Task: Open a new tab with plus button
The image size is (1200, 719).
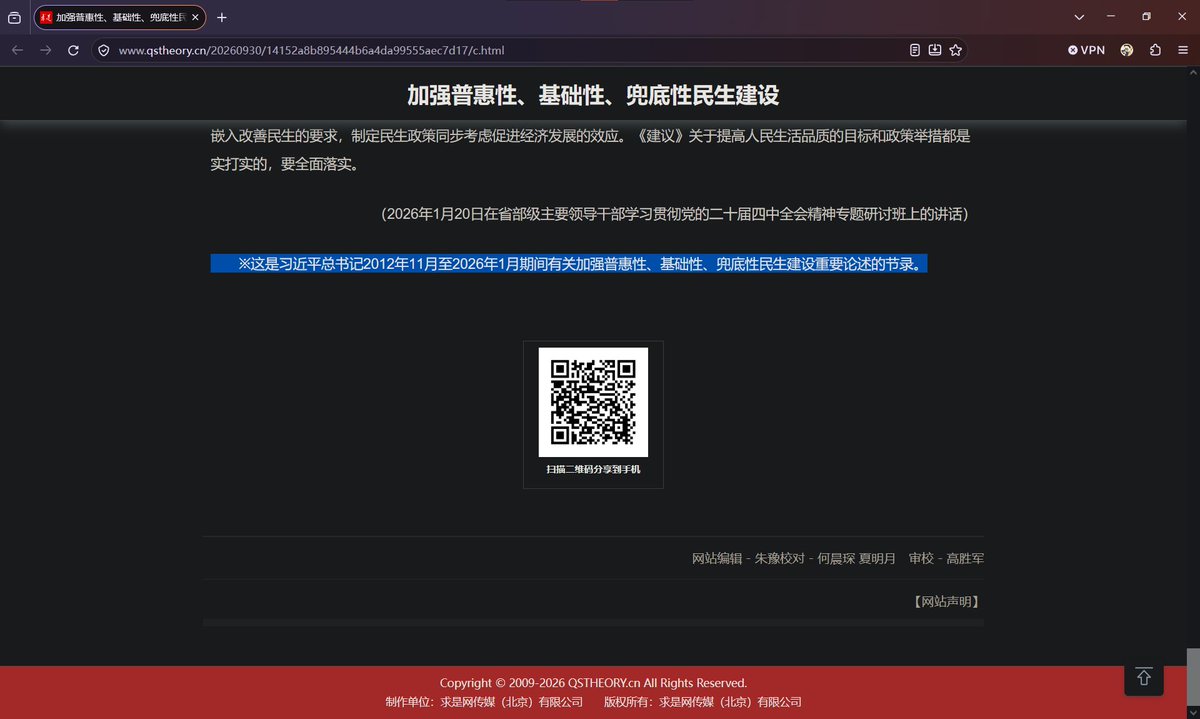Action: pos(222,18)
